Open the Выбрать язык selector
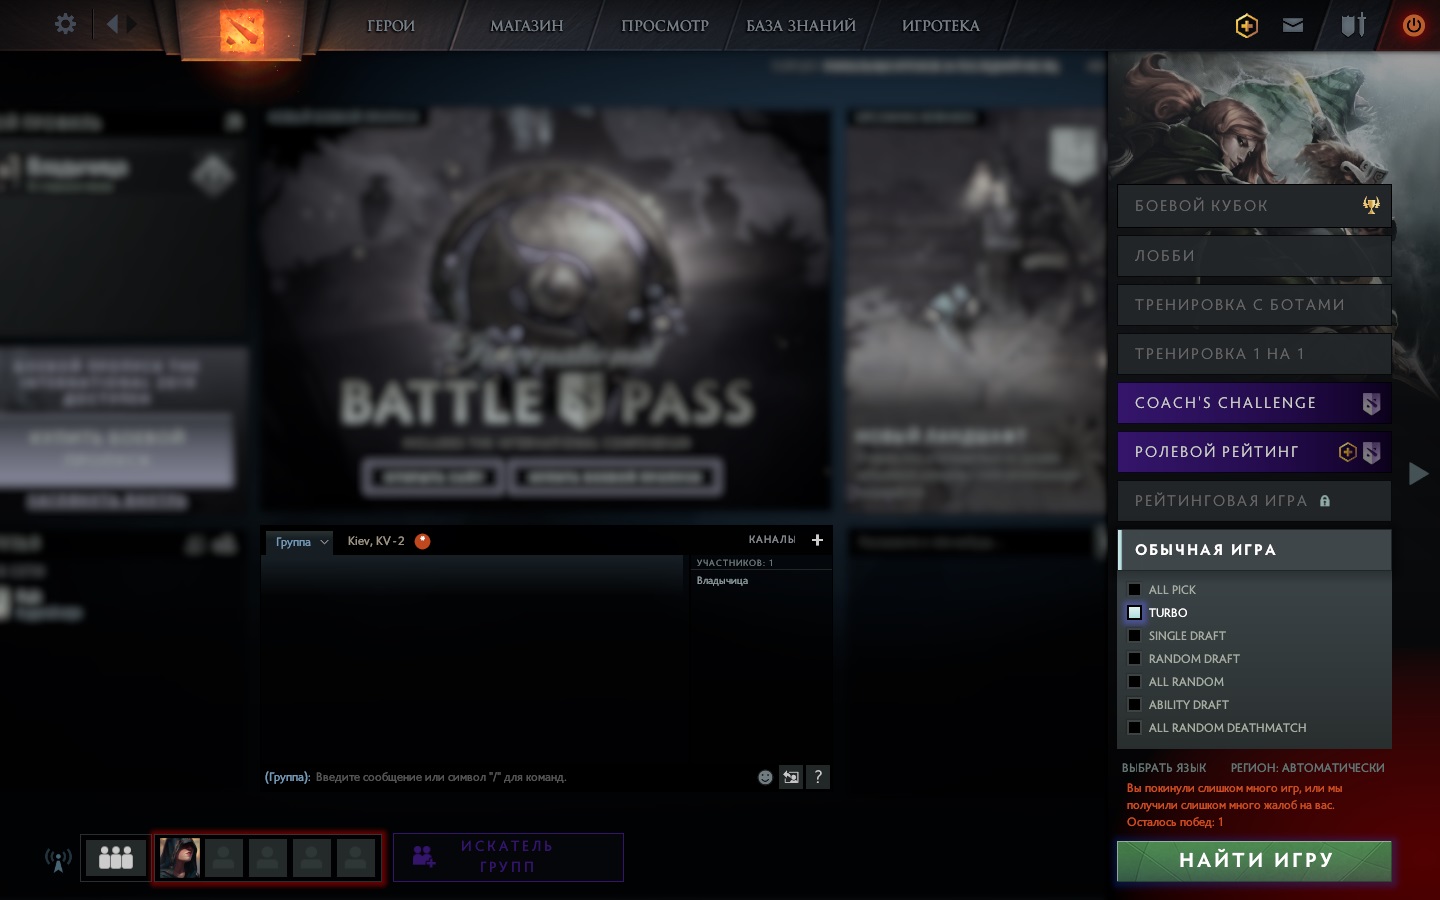Image resolution: width=1440 pixels, height=900 pixels. pyautogui.click(x=1164, y=768)
